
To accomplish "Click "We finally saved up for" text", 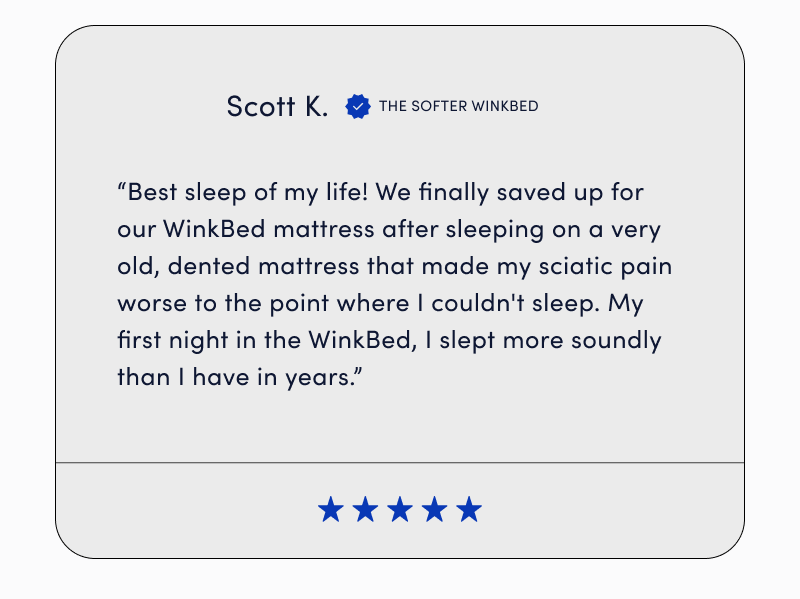I will click(510, 193).
